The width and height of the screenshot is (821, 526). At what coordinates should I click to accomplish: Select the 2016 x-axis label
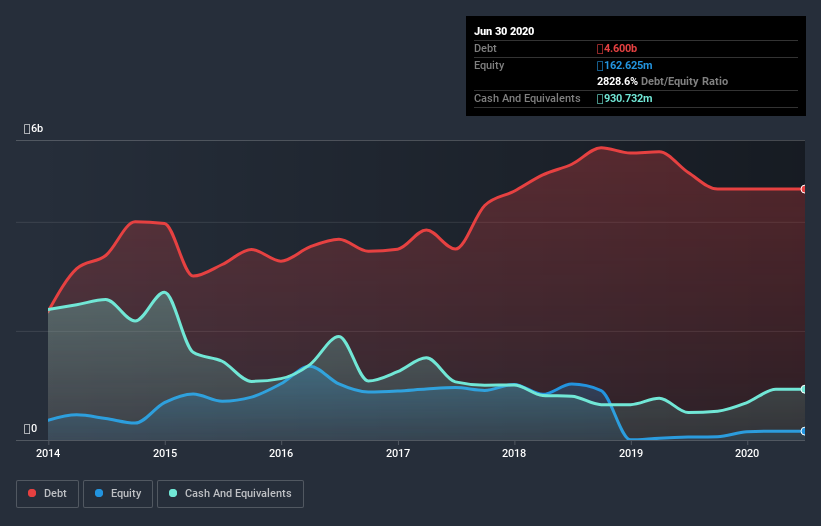click(x=281, y=453)
